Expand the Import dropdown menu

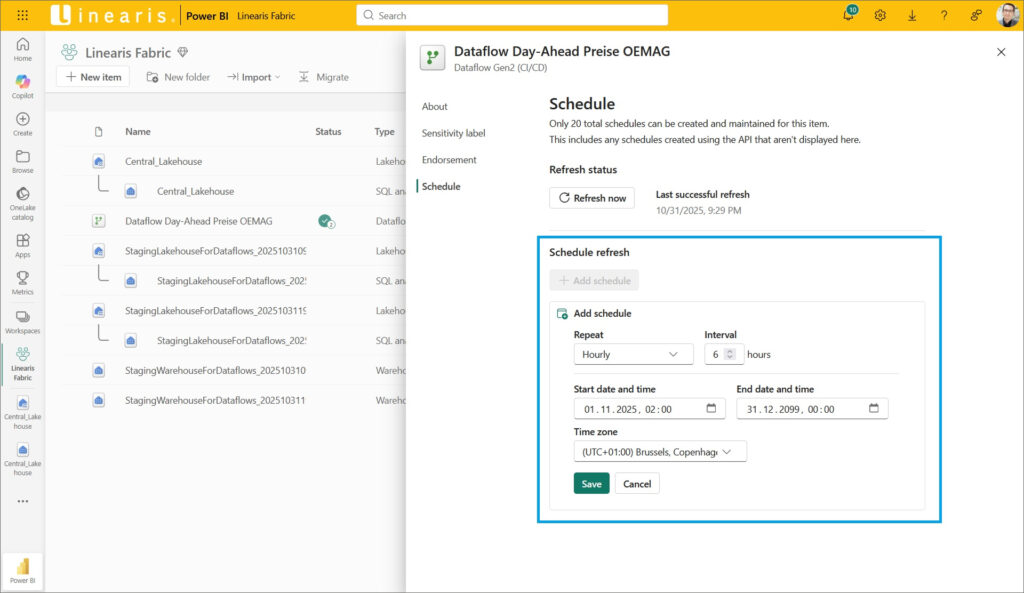coord(254,77)
